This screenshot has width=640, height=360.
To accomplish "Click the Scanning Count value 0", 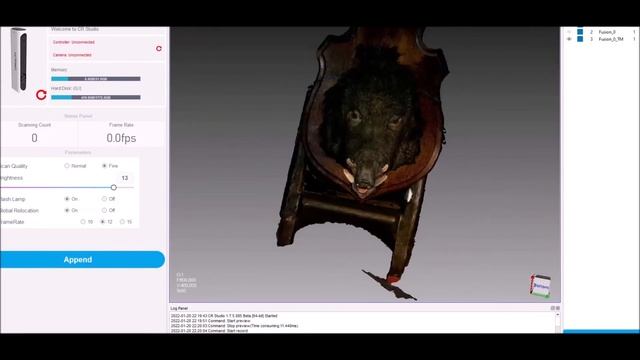I will pyautogui.click(x=34, y=138).
